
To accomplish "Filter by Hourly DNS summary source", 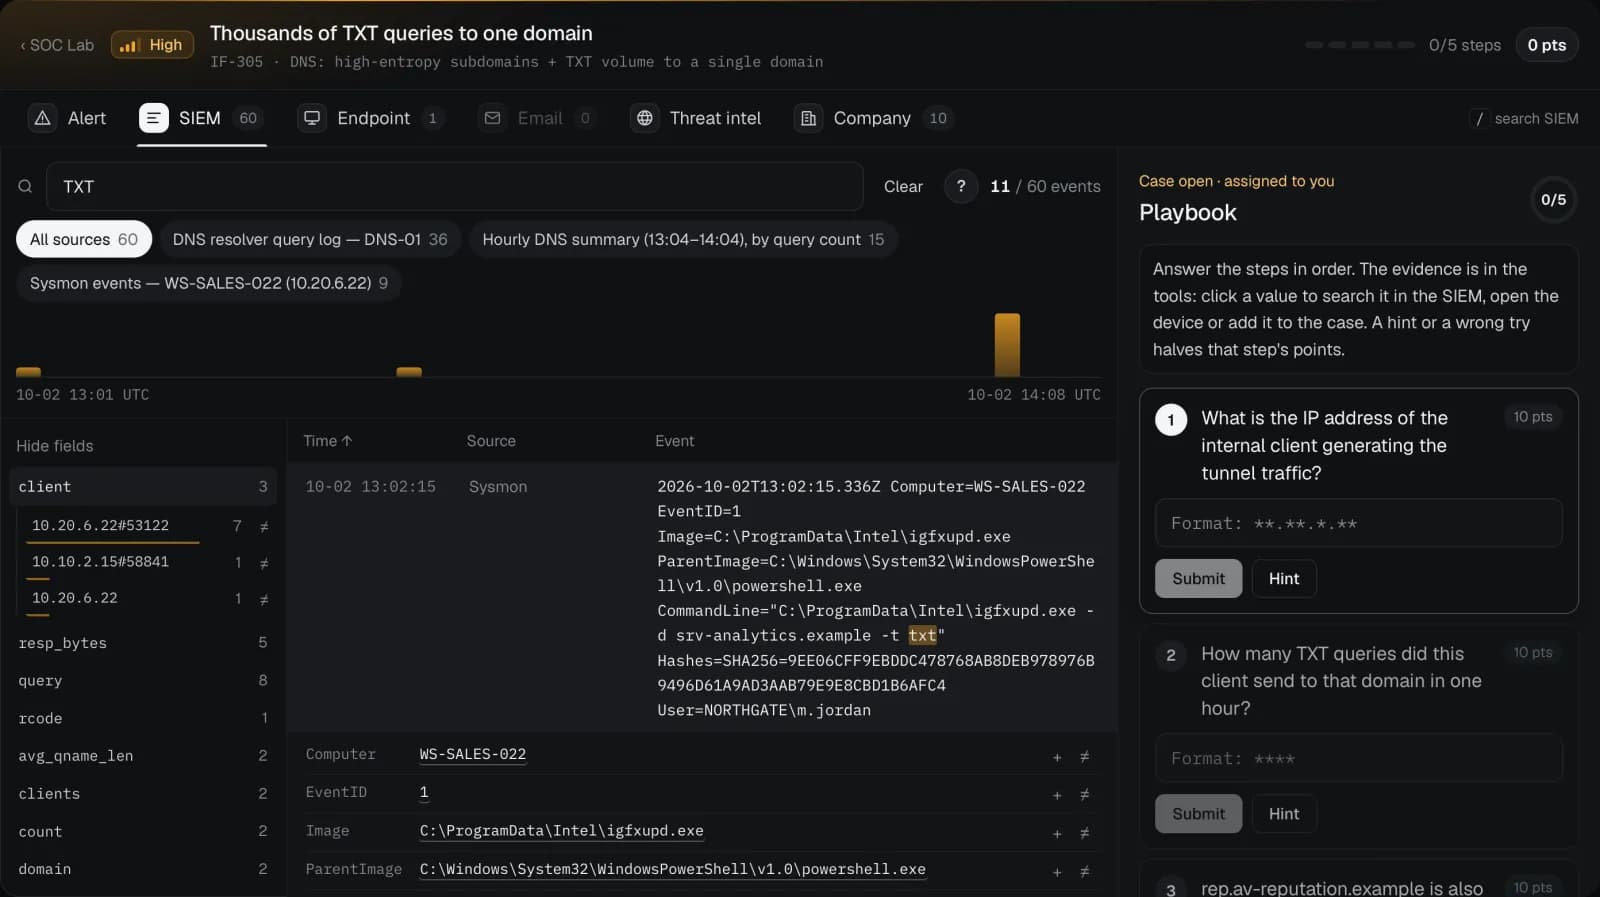I will [683, 239].
